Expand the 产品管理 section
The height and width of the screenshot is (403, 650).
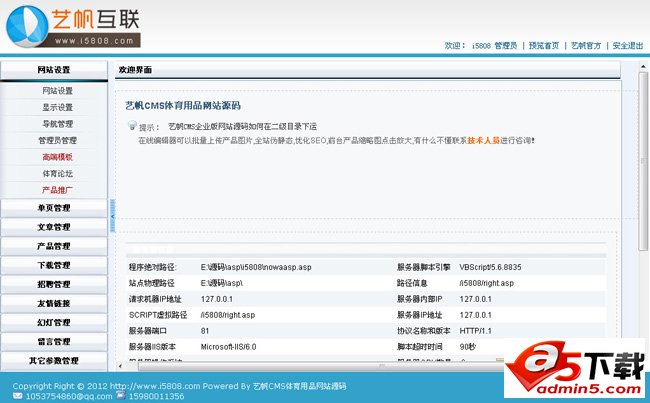[53, 246]
